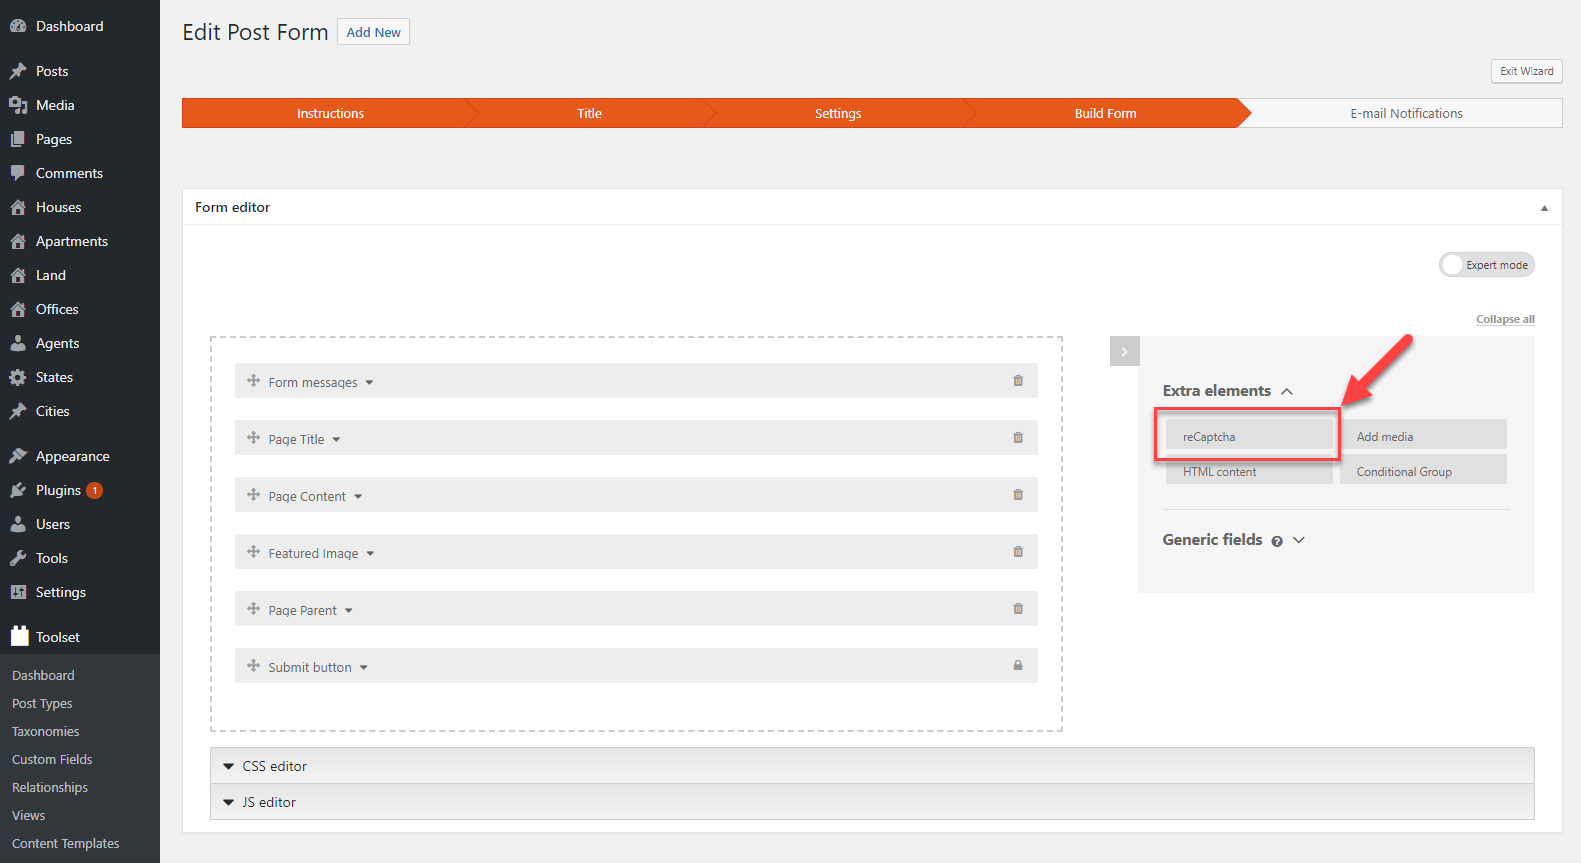Click the move handle of Form messages
Viewport: 1581px width, 863px height.
[x=253, y=381]
